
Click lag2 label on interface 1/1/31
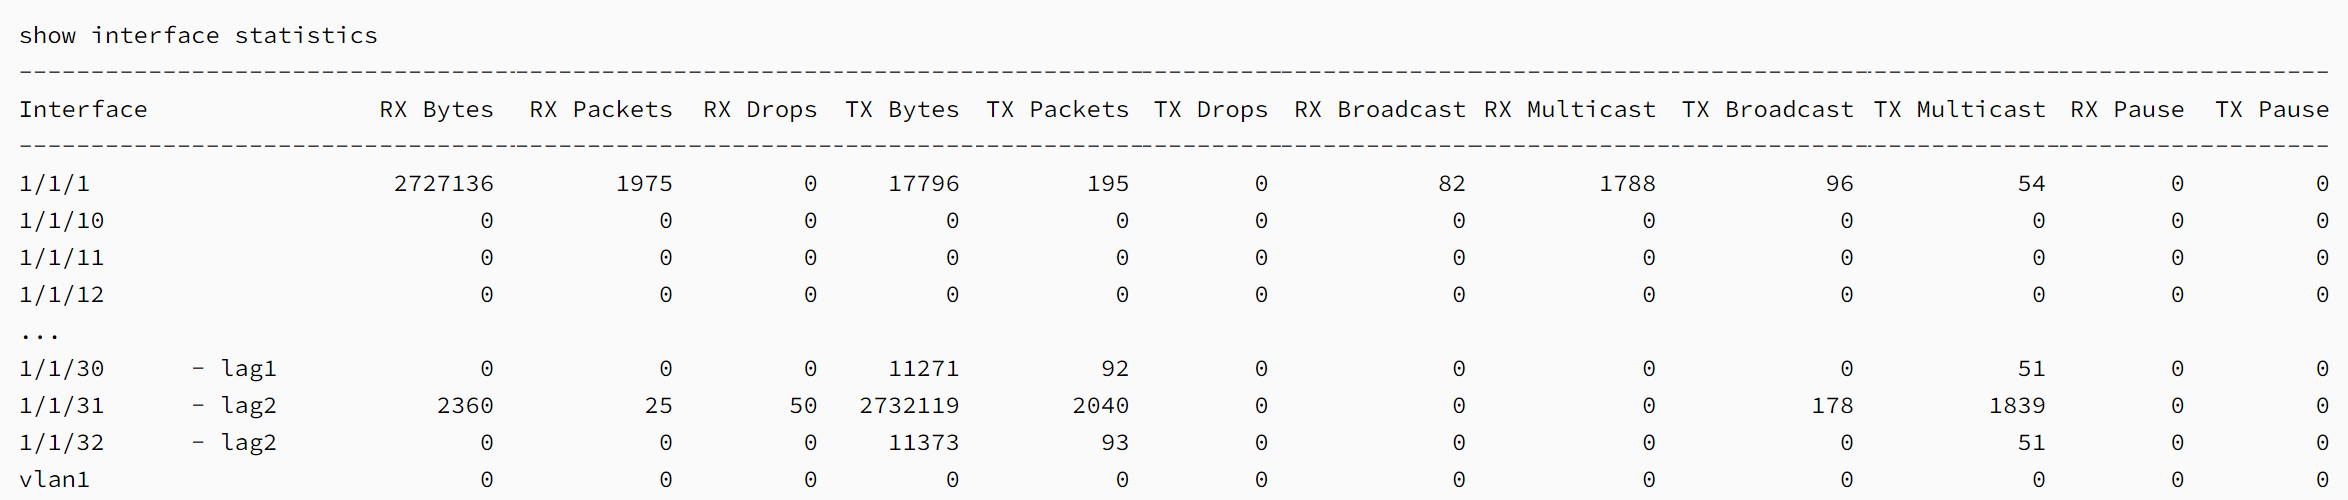pos(248,406)
